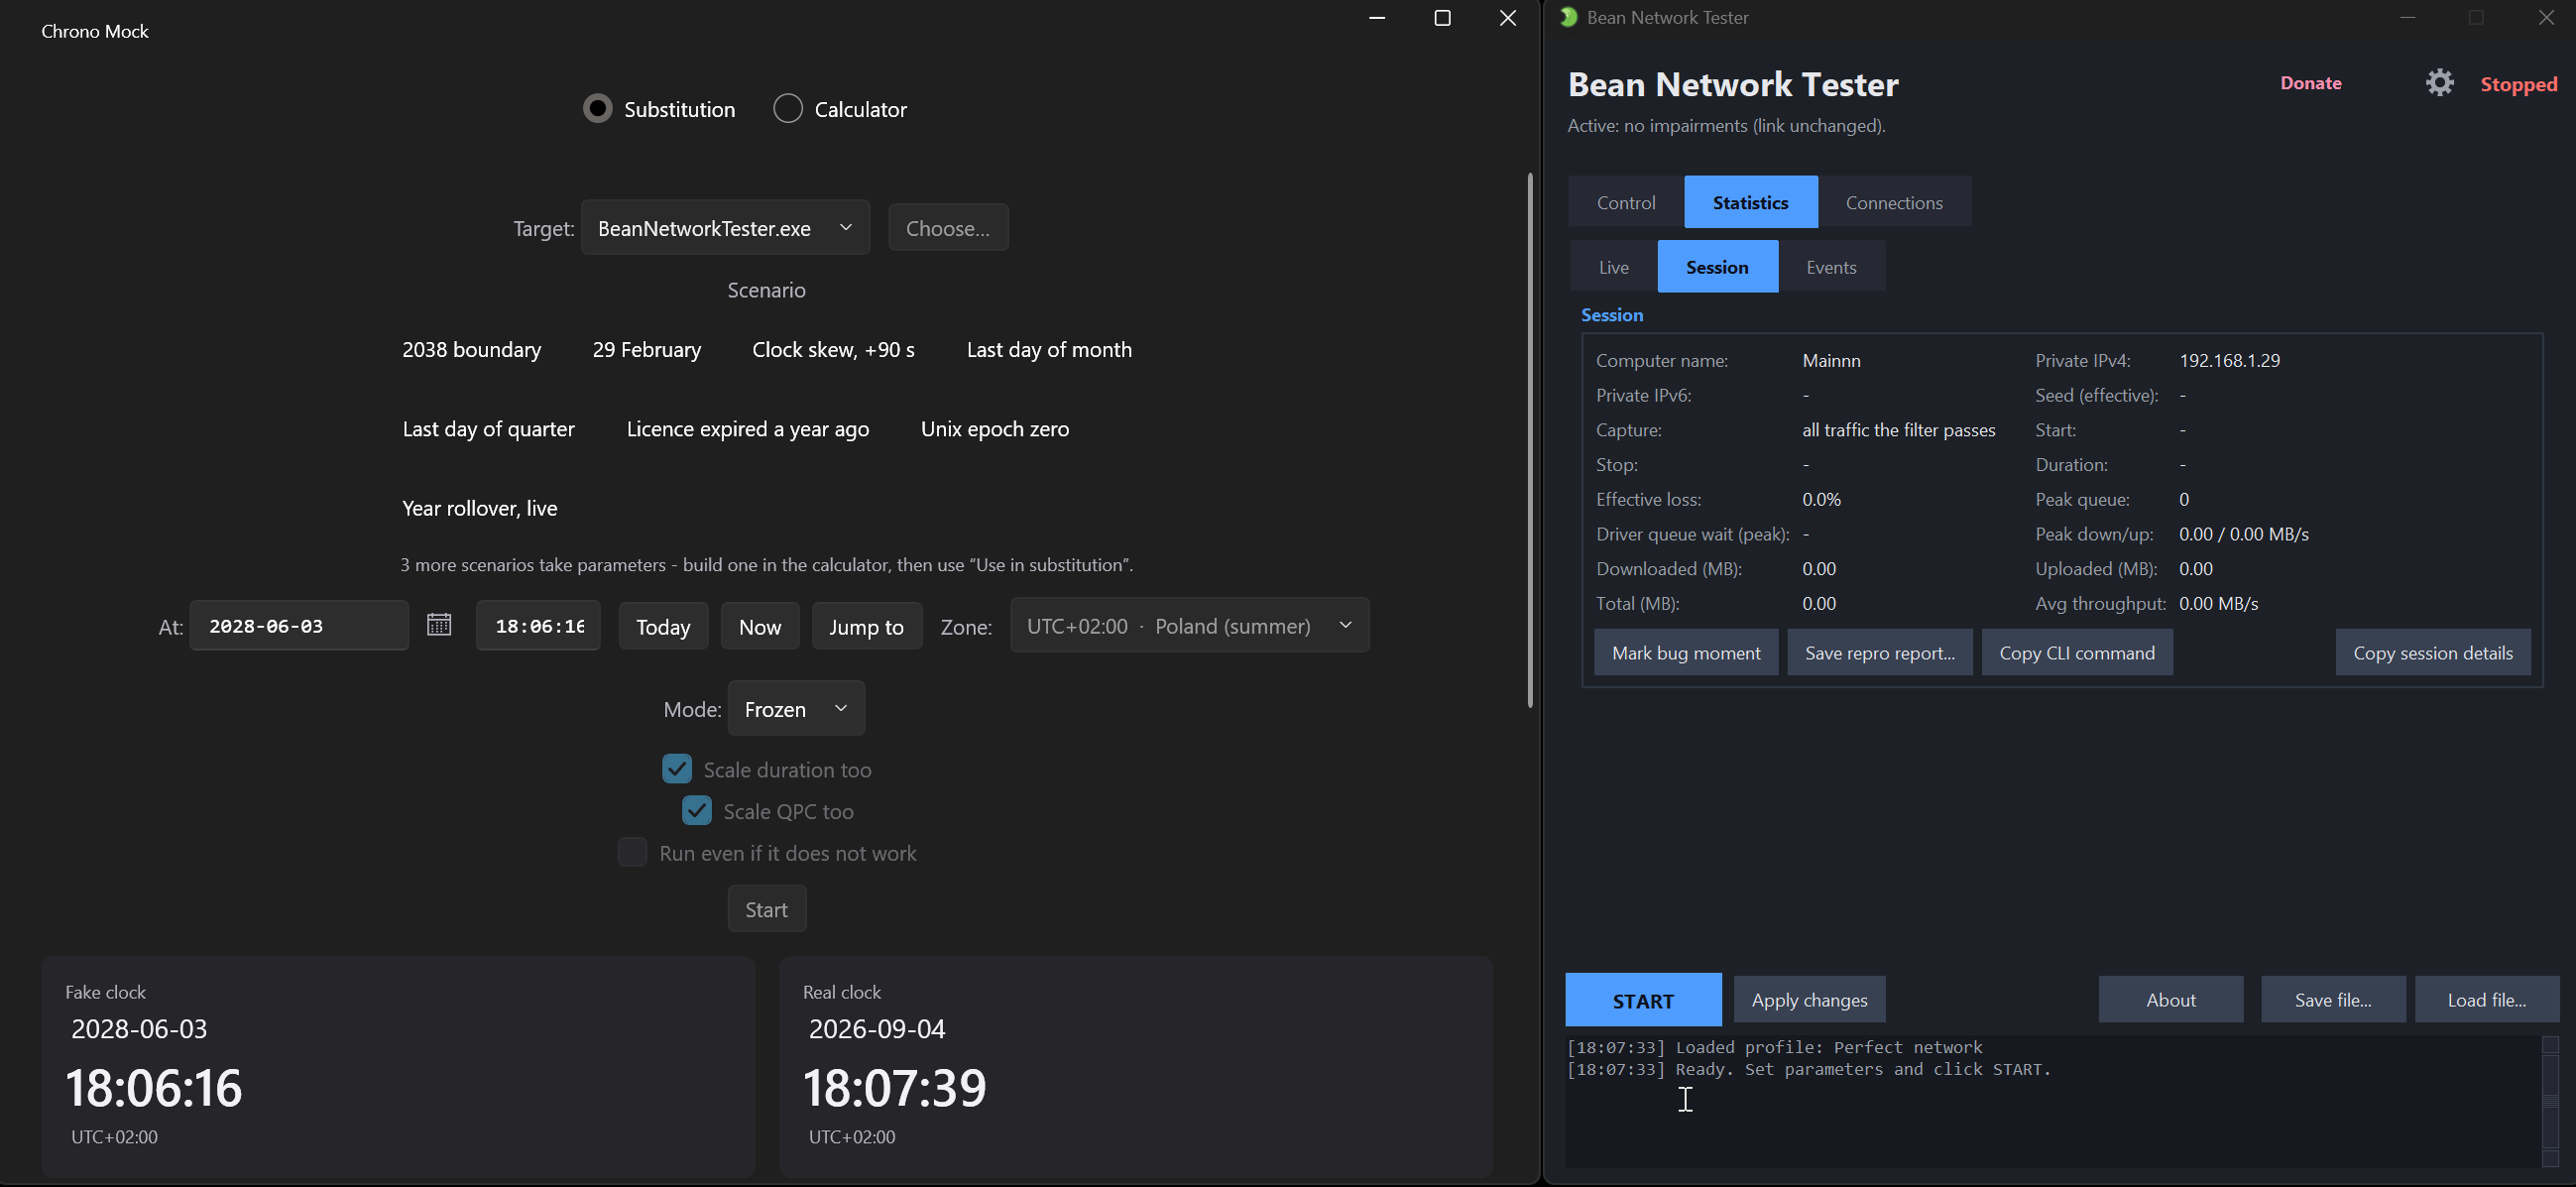Choose the Clock skew, +90 s scenario
Screen dimensions: 2576x1187
tap(833, 349)
